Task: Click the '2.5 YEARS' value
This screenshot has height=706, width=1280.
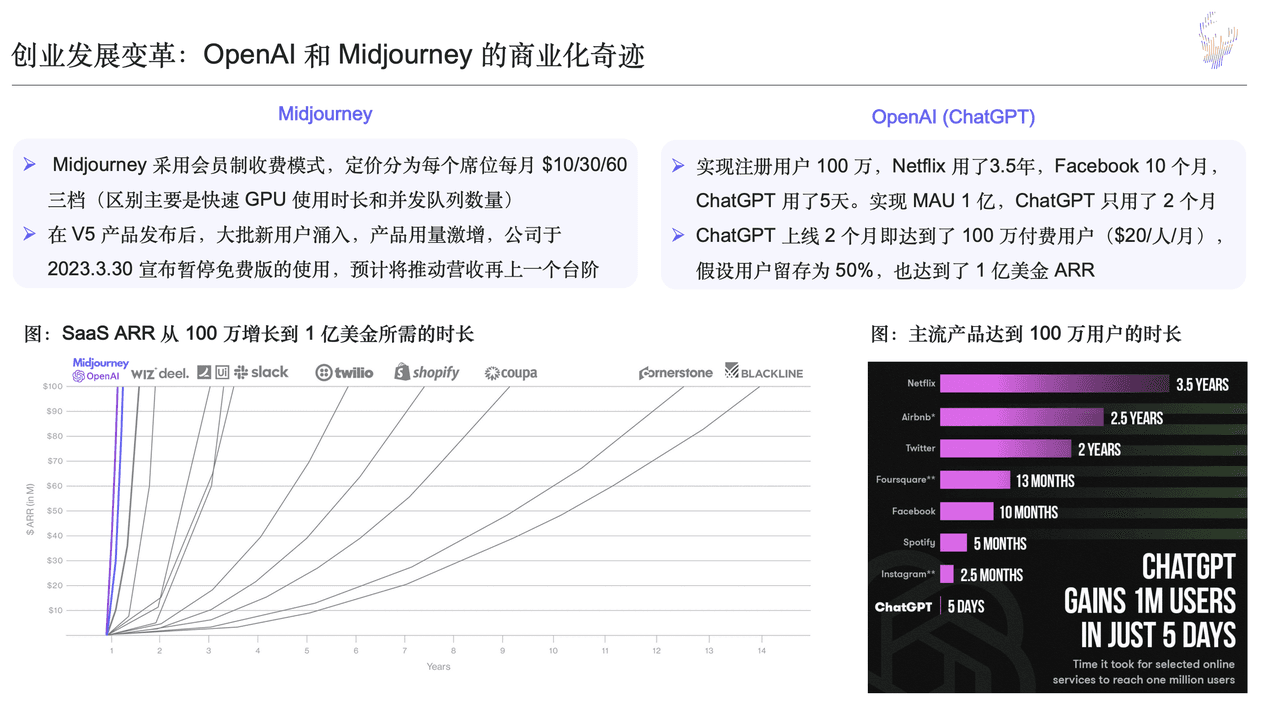Action: click(x=1137, y=418)
